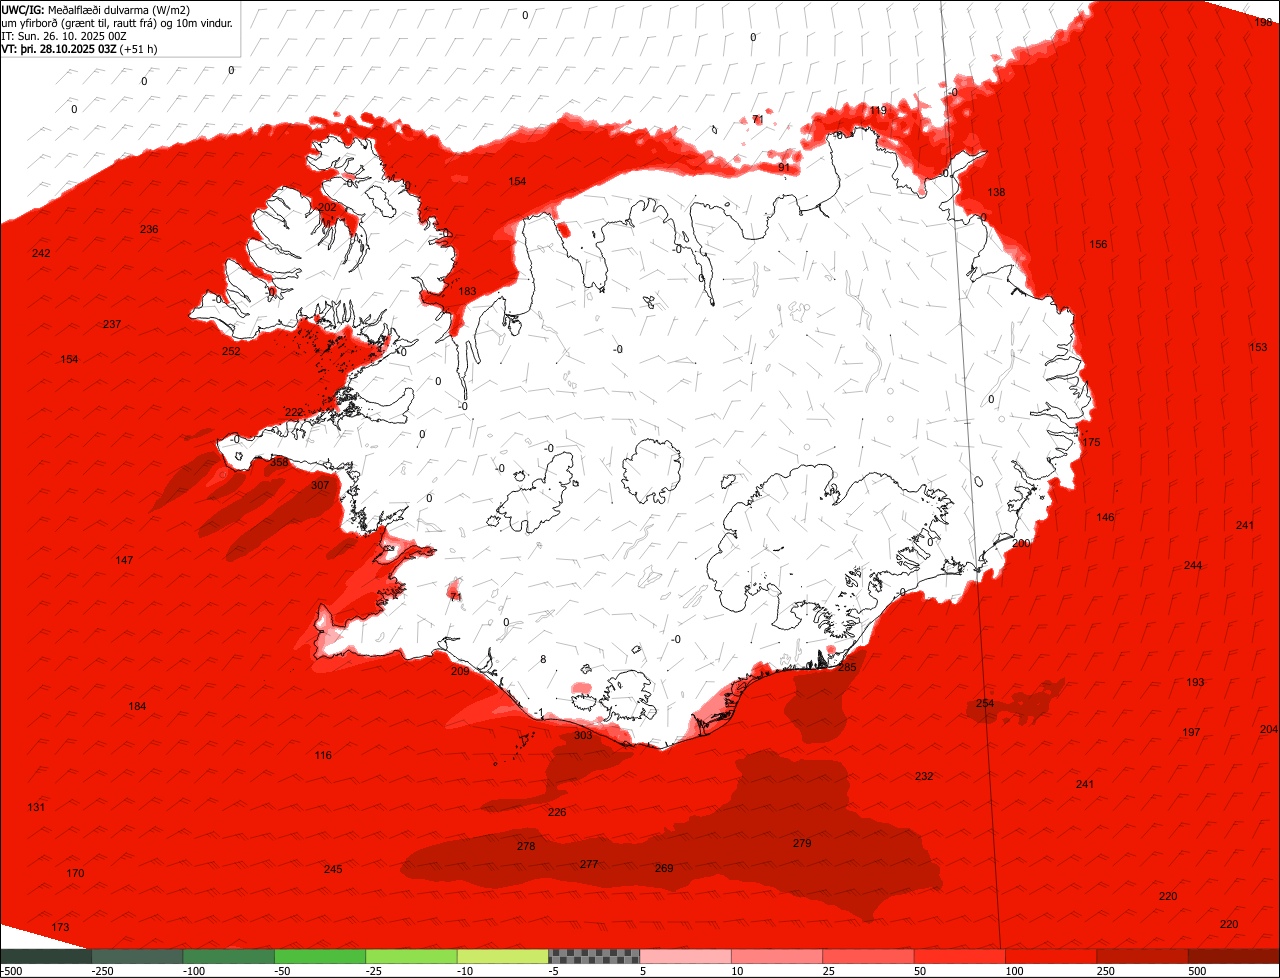Select the pale pink swatch between 5 and 10
This screenshot has width=1280, height=978.
pos(685,956)
